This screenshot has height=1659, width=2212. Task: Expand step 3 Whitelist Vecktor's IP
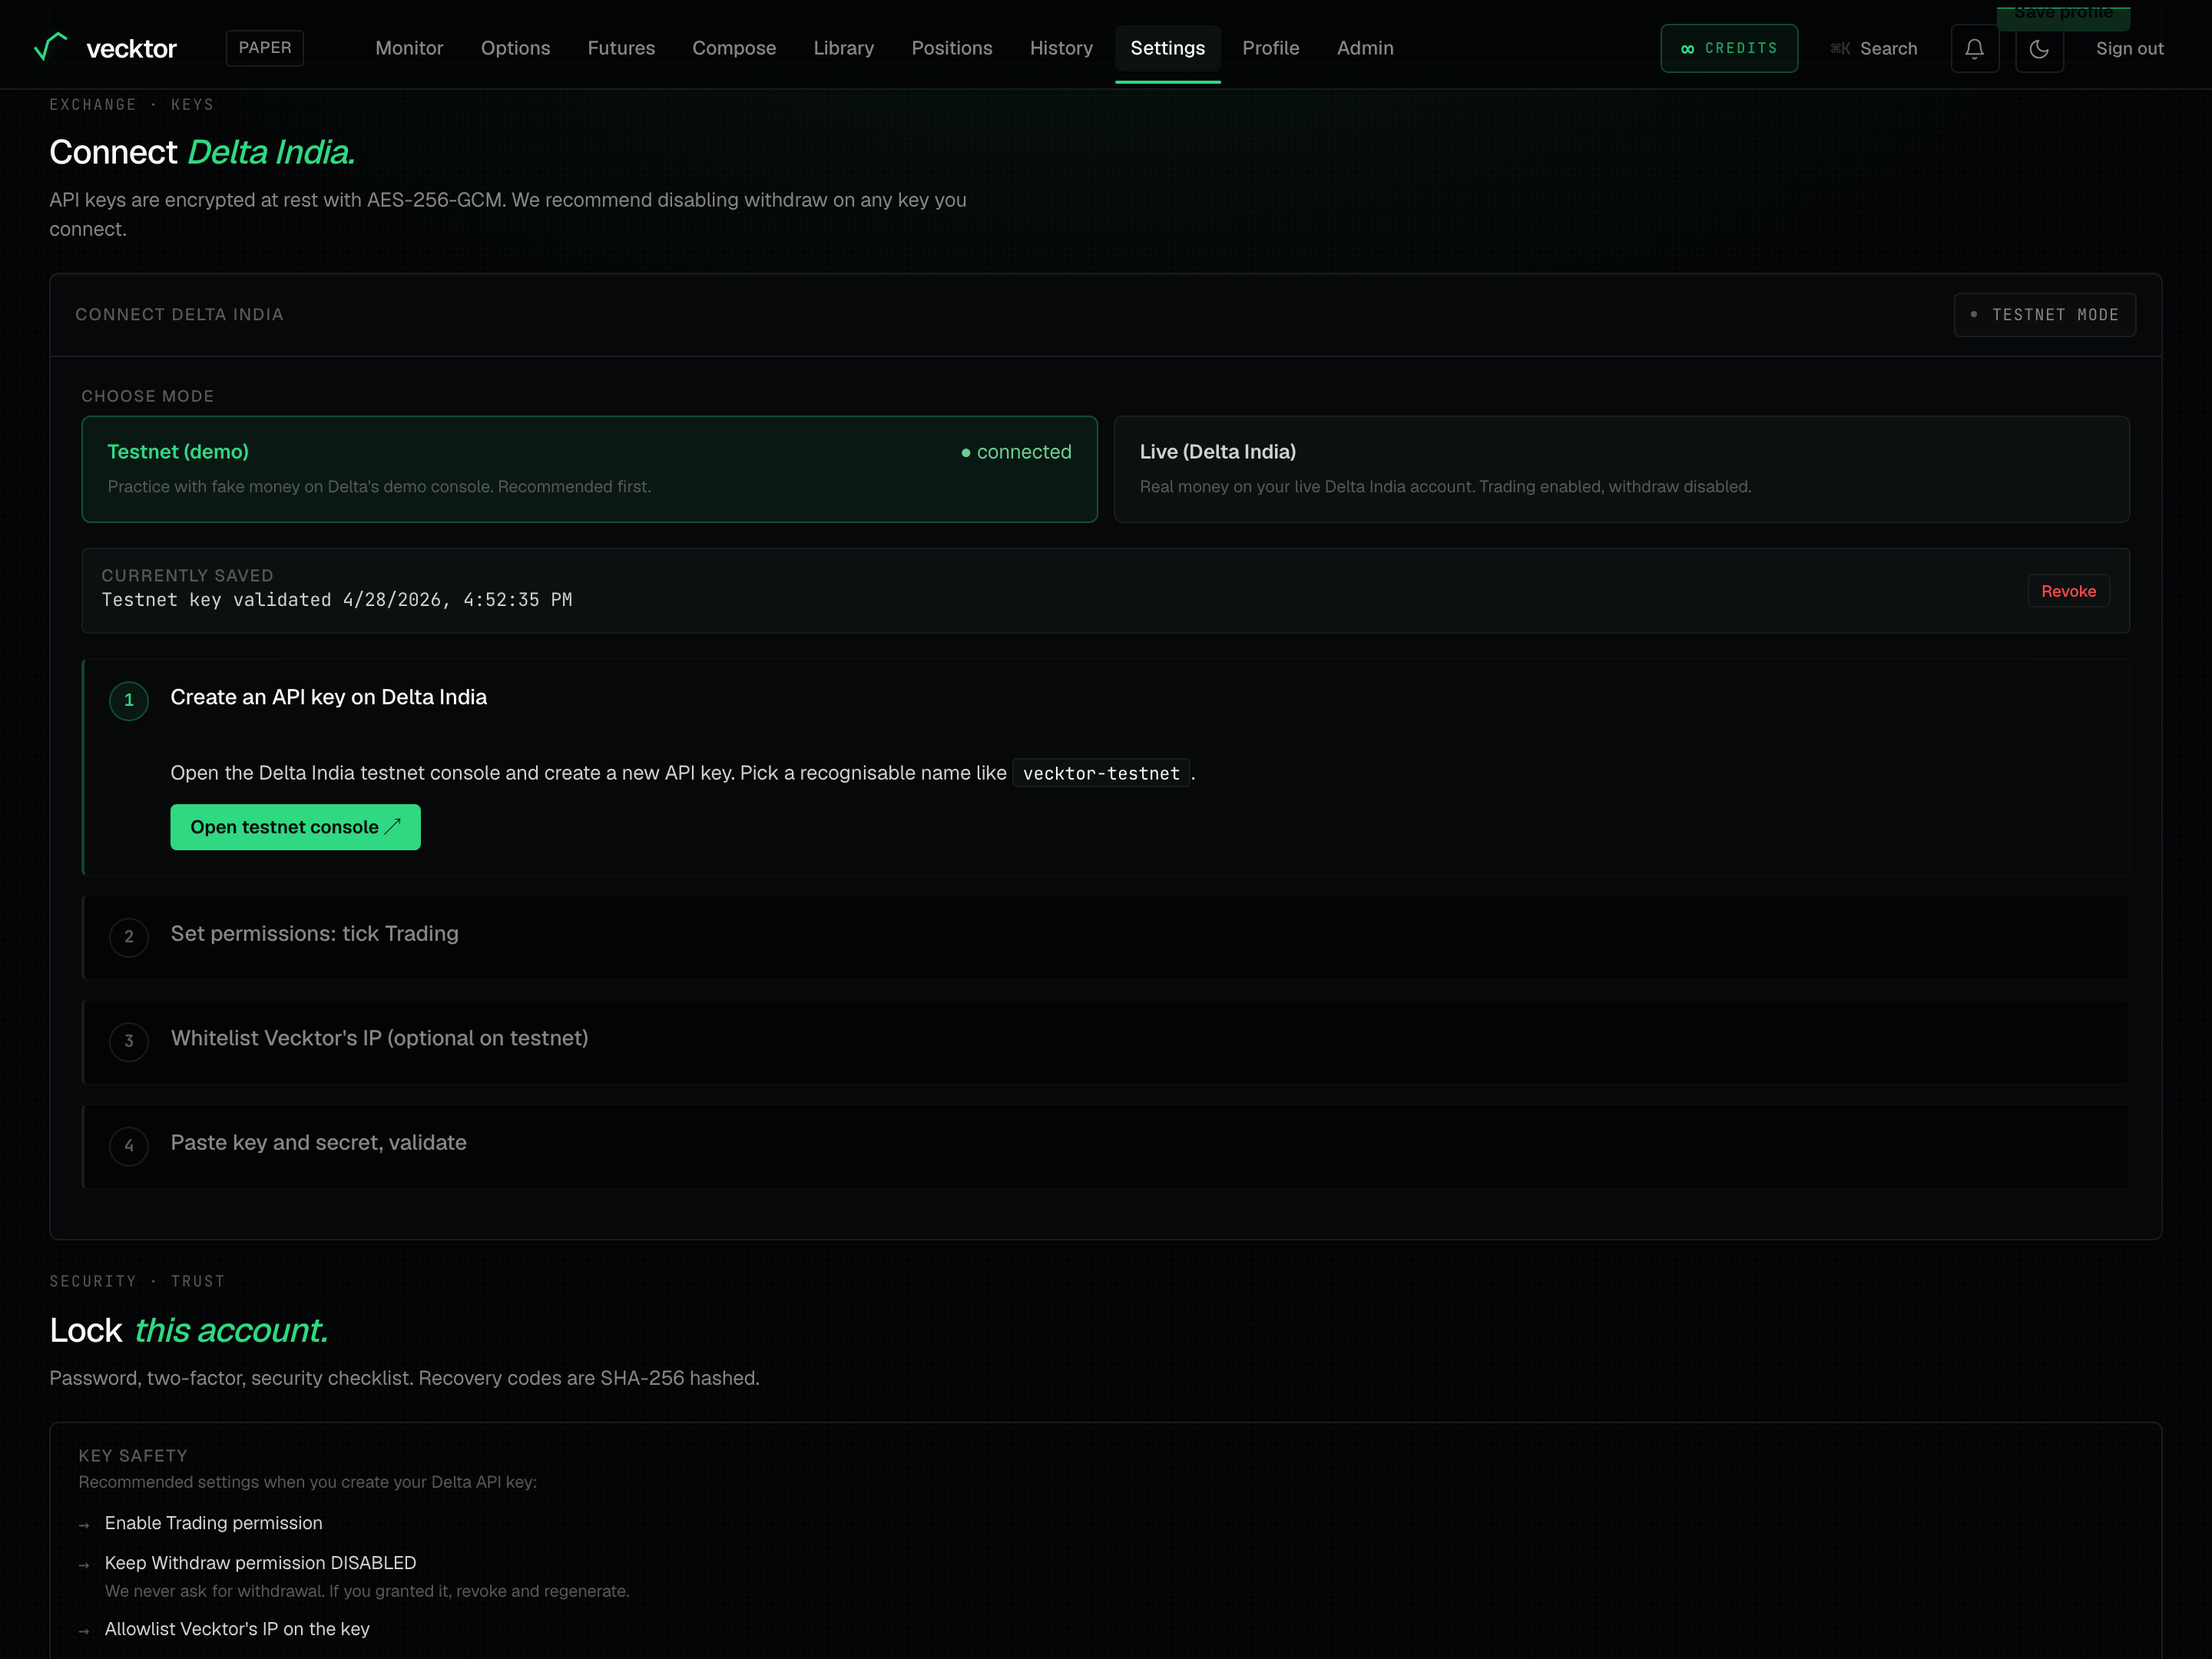(1106, 1041)
